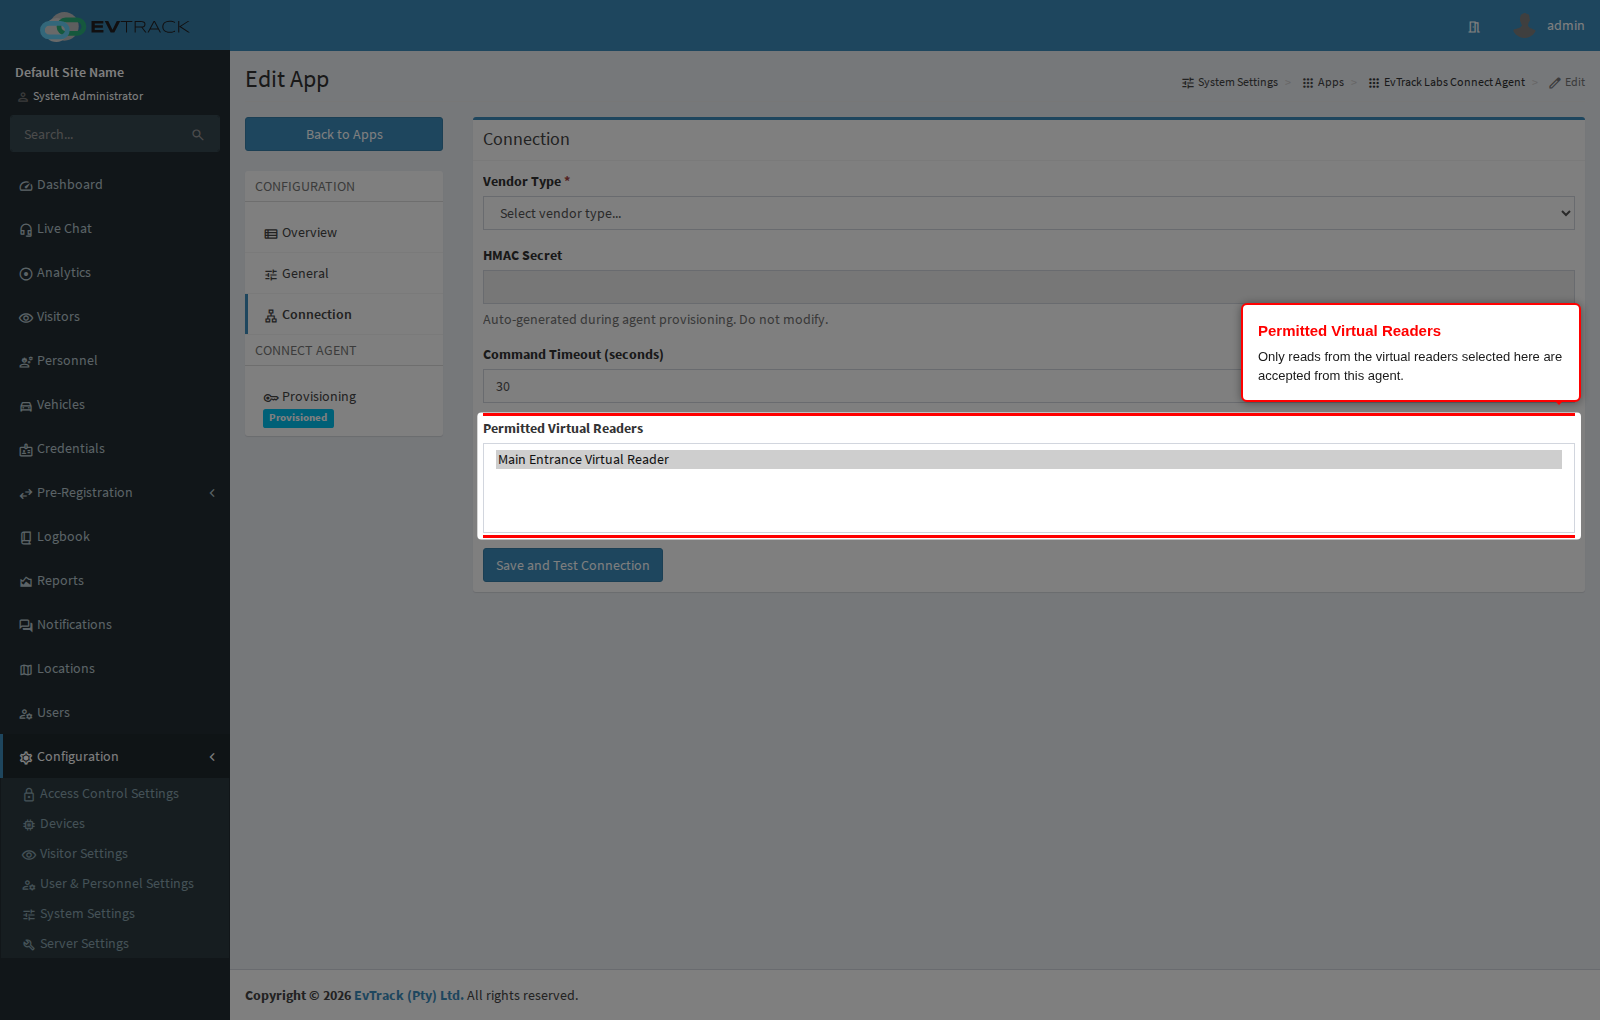1600x1020 pixels.
Task: Open EvTrack Labs Connect Agent breadcrumb
Action: [1447, 83]
